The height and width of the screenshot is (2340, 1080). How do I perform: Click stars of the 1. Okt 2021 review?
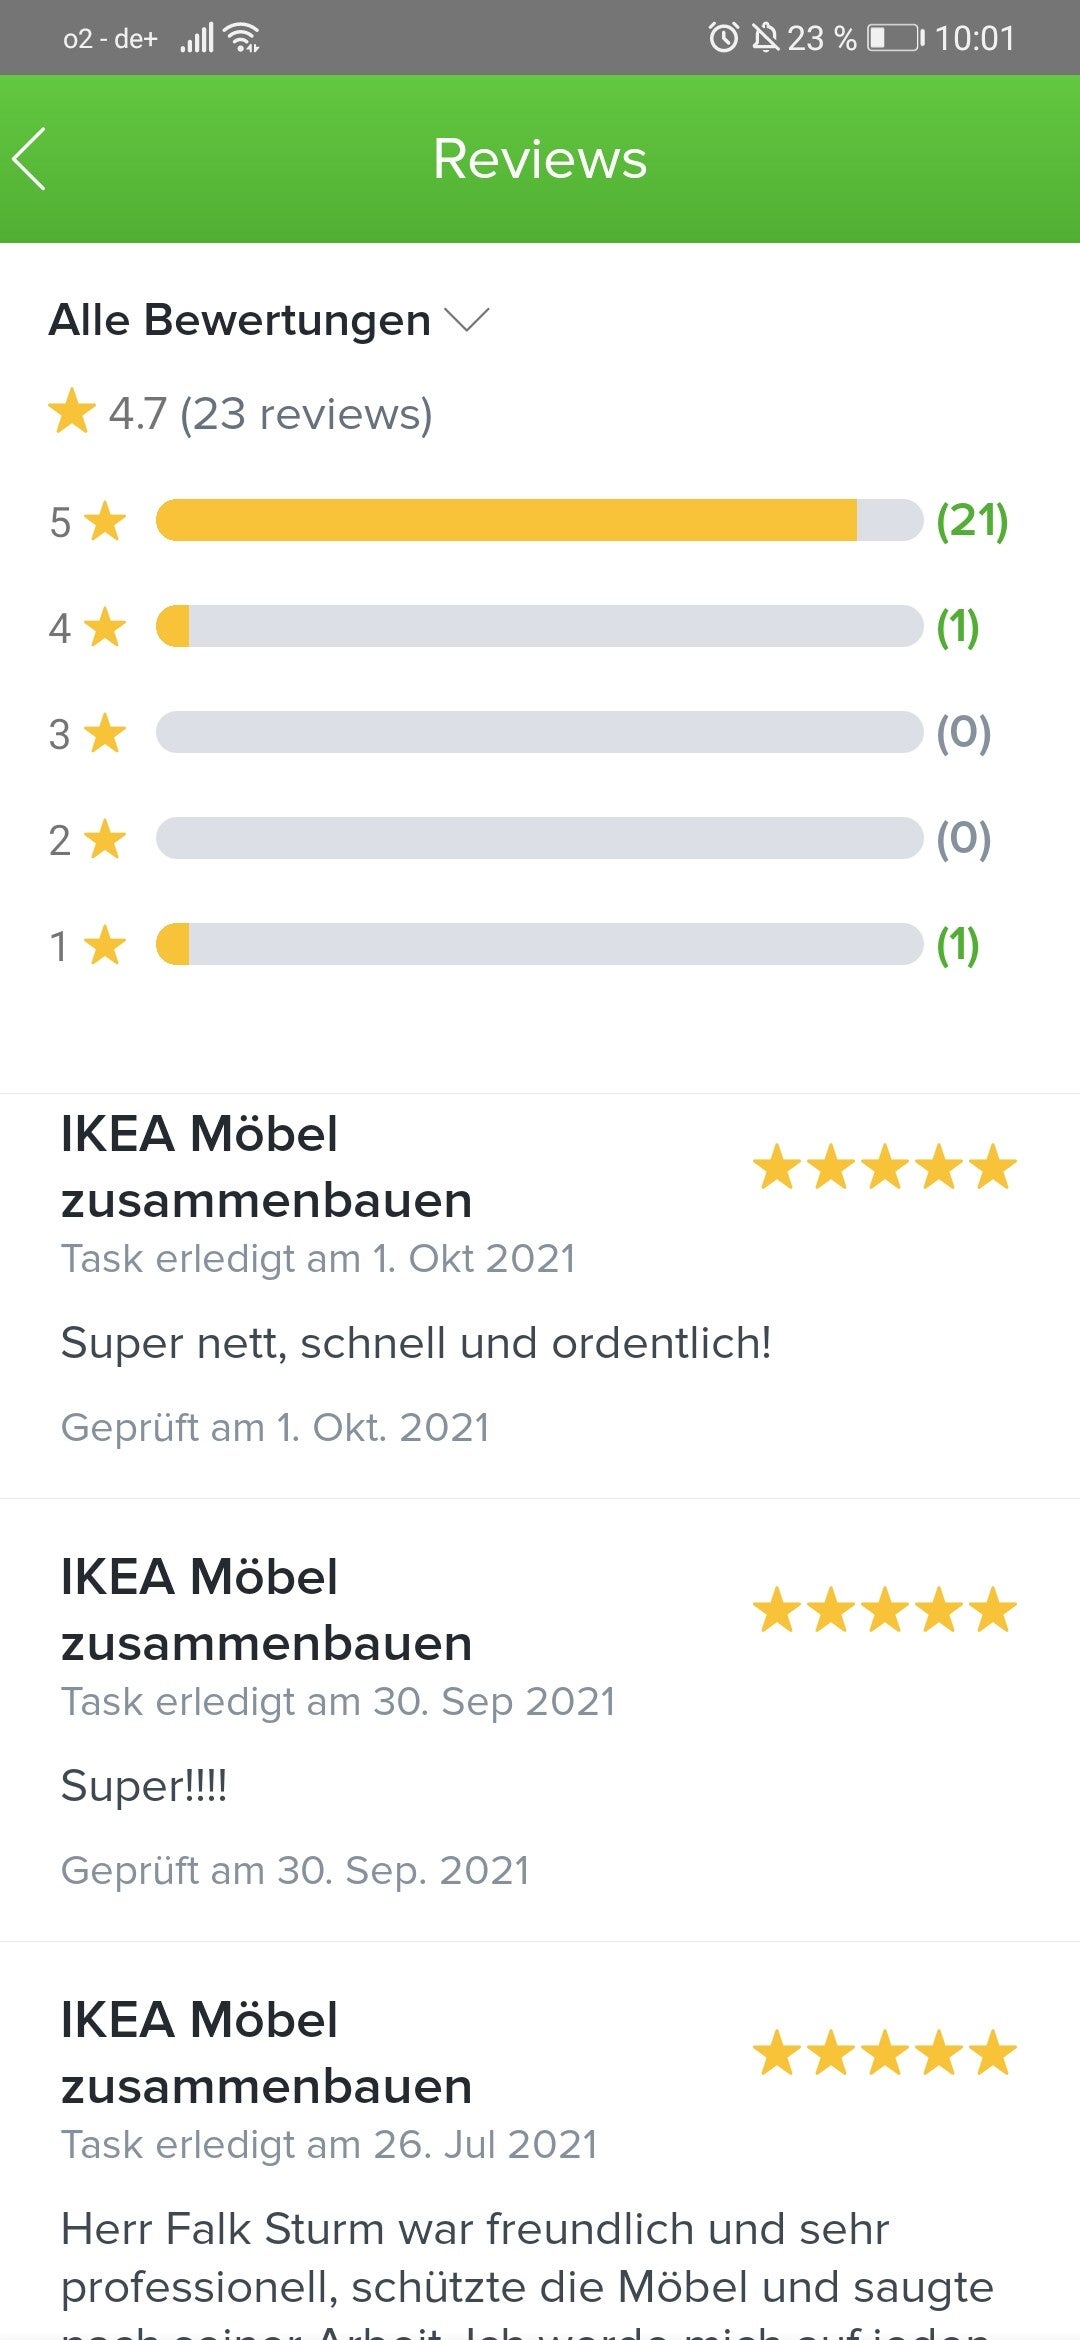pos(884,1167)
